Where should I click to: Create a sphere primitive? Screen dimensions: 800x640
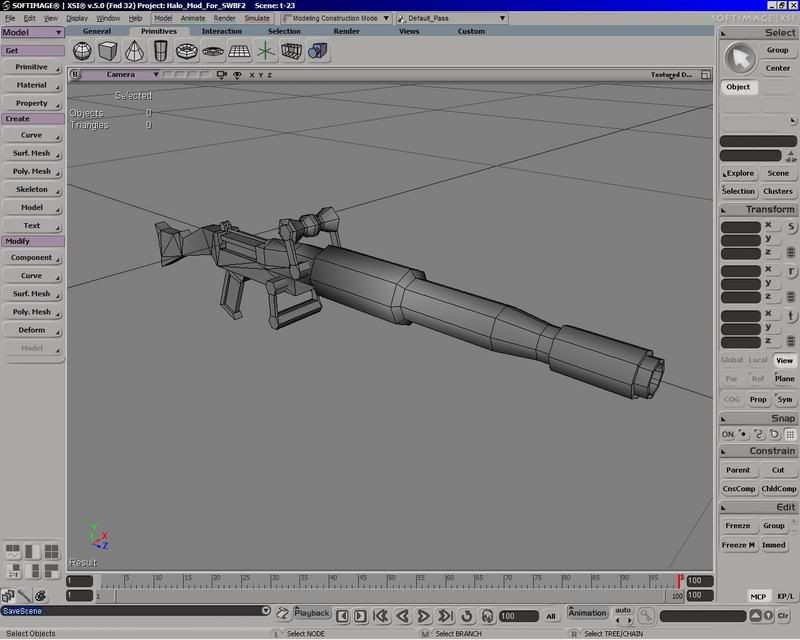(x=82, y=51)
